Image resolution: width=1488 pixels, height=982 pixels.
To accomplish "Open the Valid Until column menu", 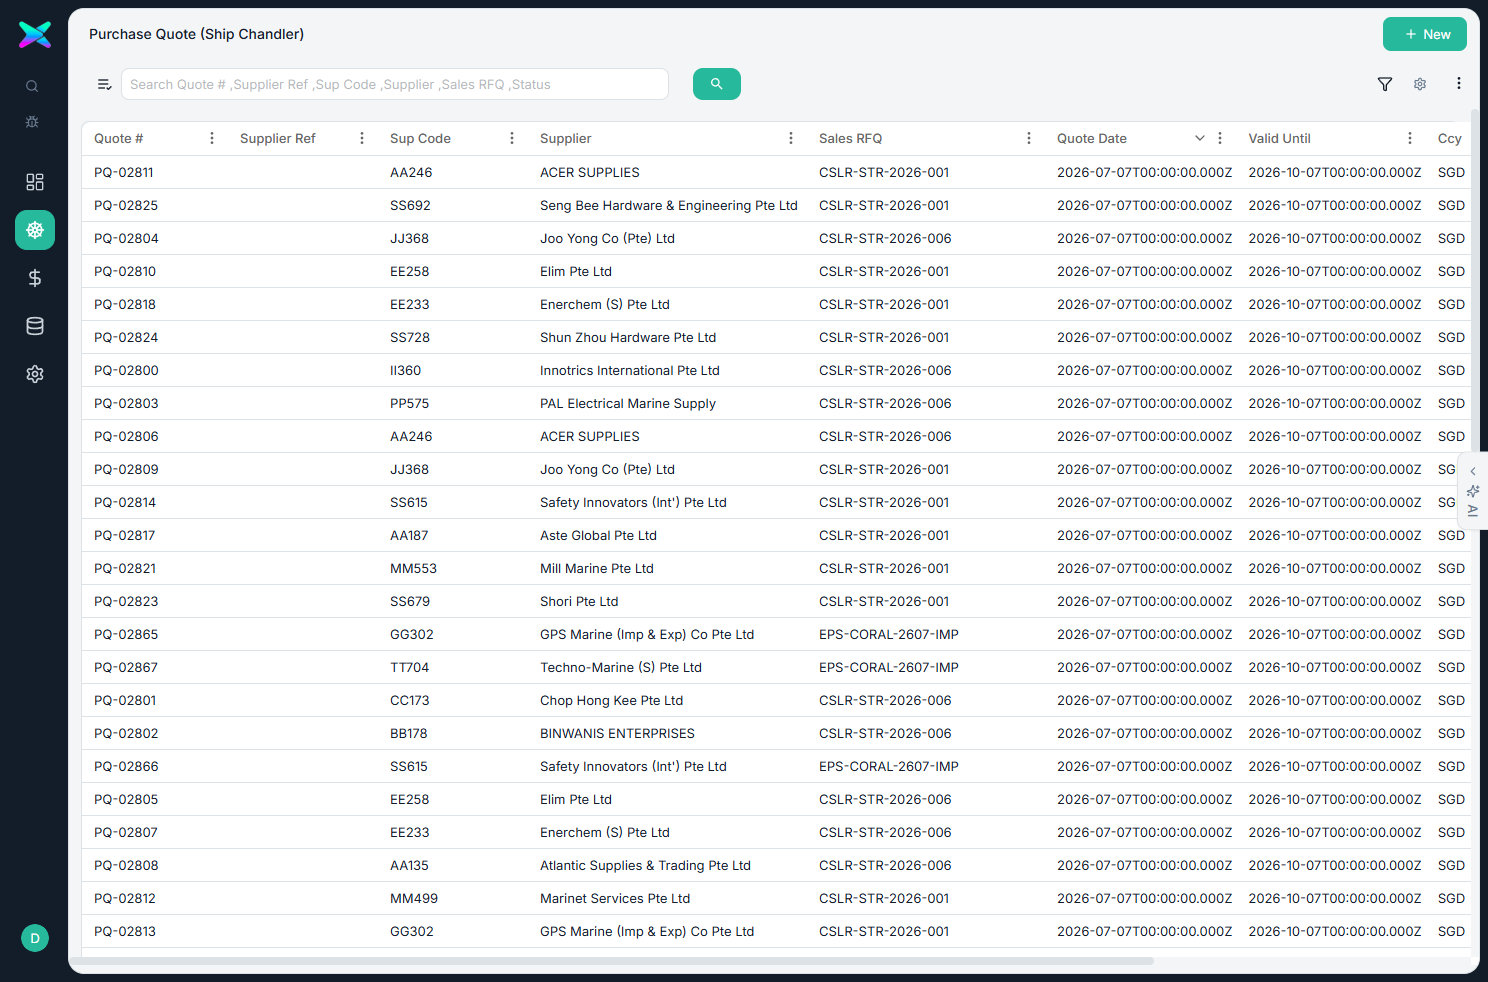I will tap(1410, 138).
